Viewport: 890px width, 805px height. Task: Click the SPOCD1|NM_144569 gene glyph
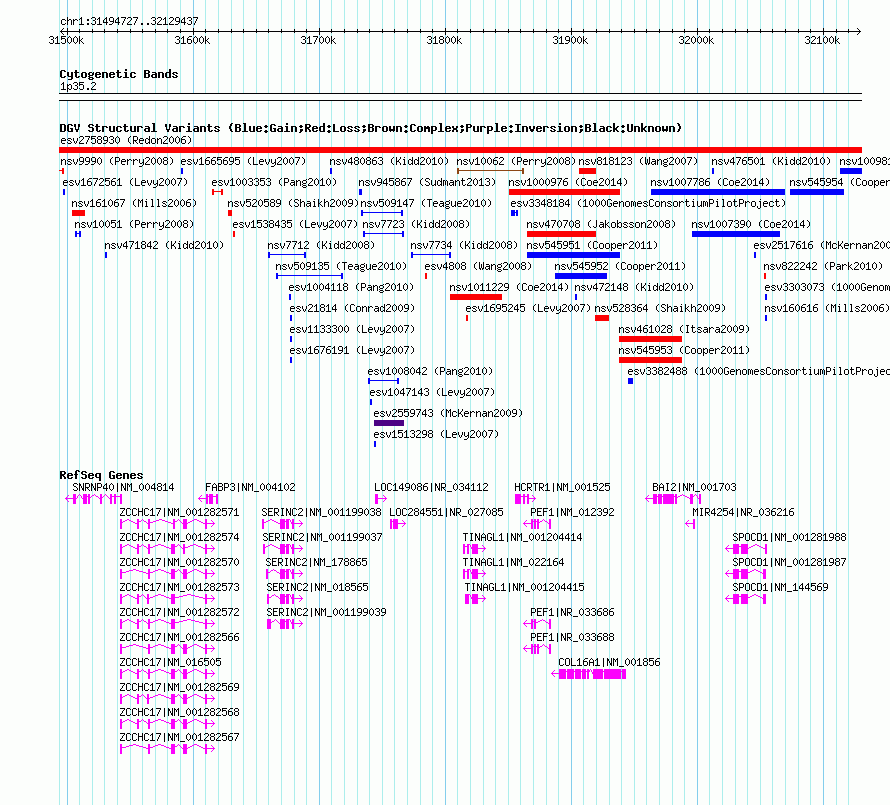746,599
